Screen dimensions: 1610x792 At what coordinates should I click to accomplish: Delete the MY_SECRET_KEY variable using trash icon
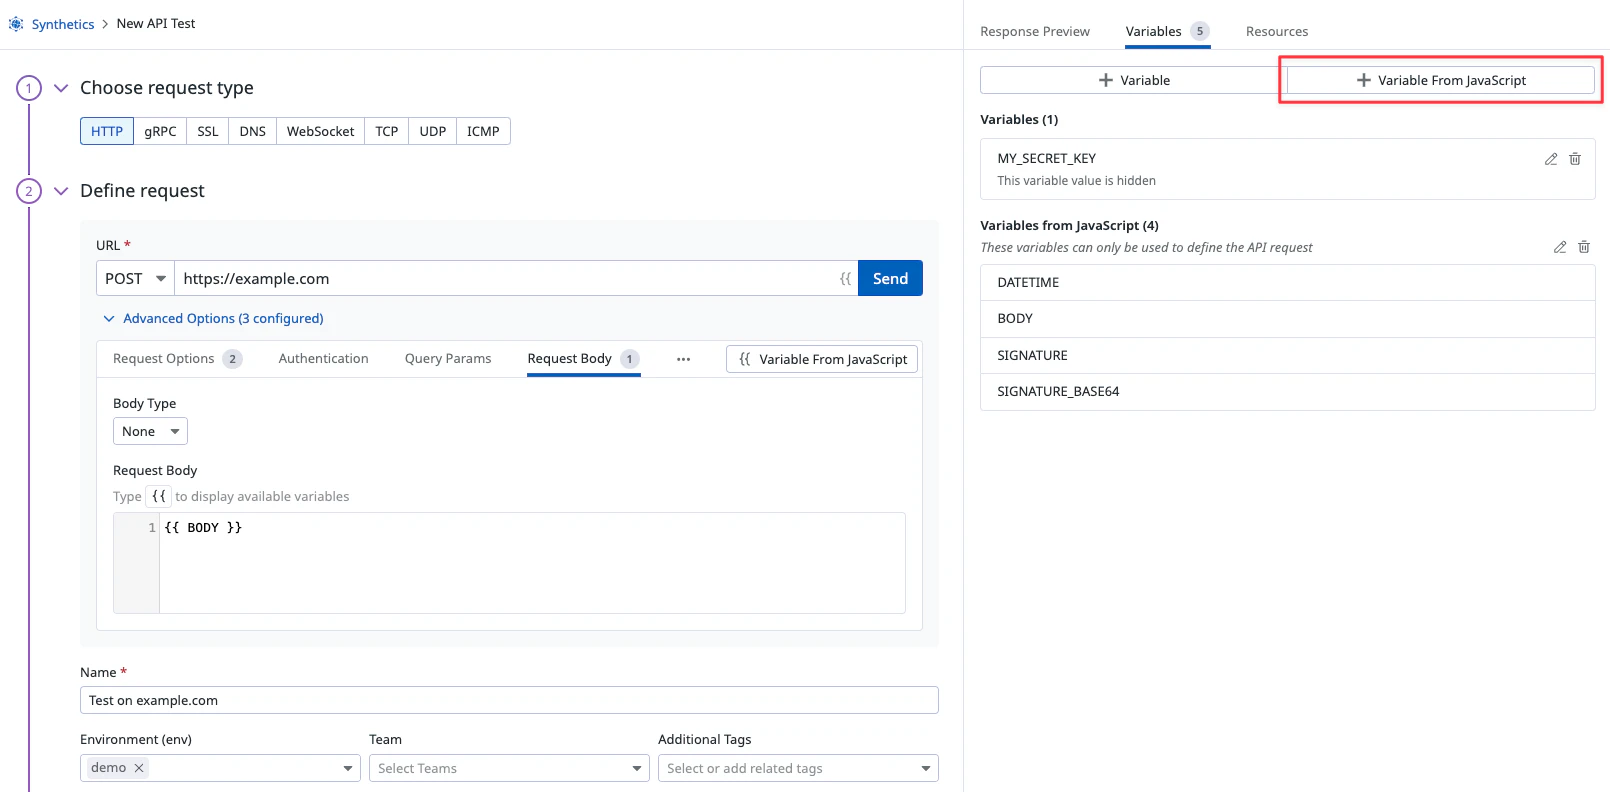click(1575, 159)
